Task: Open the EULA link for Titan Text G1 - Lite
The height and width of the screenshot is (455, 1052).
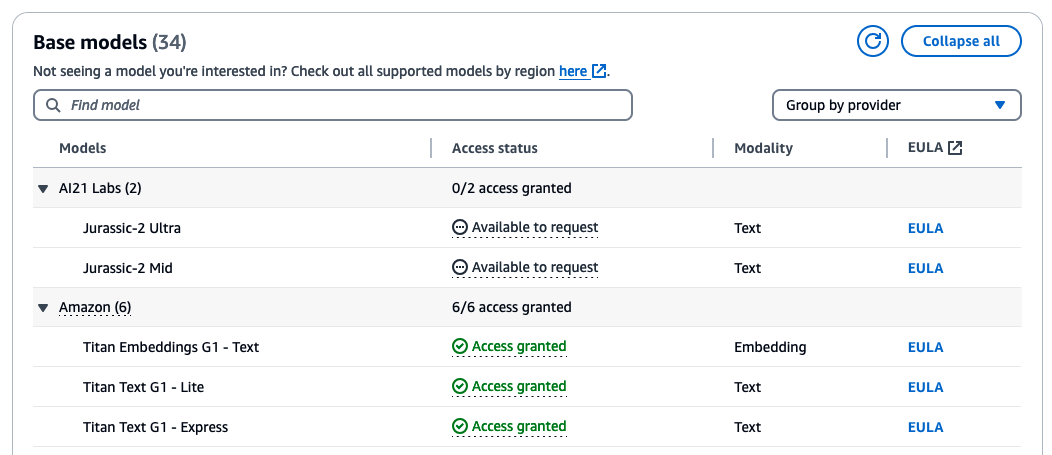Action: click(x=925, y=387)
